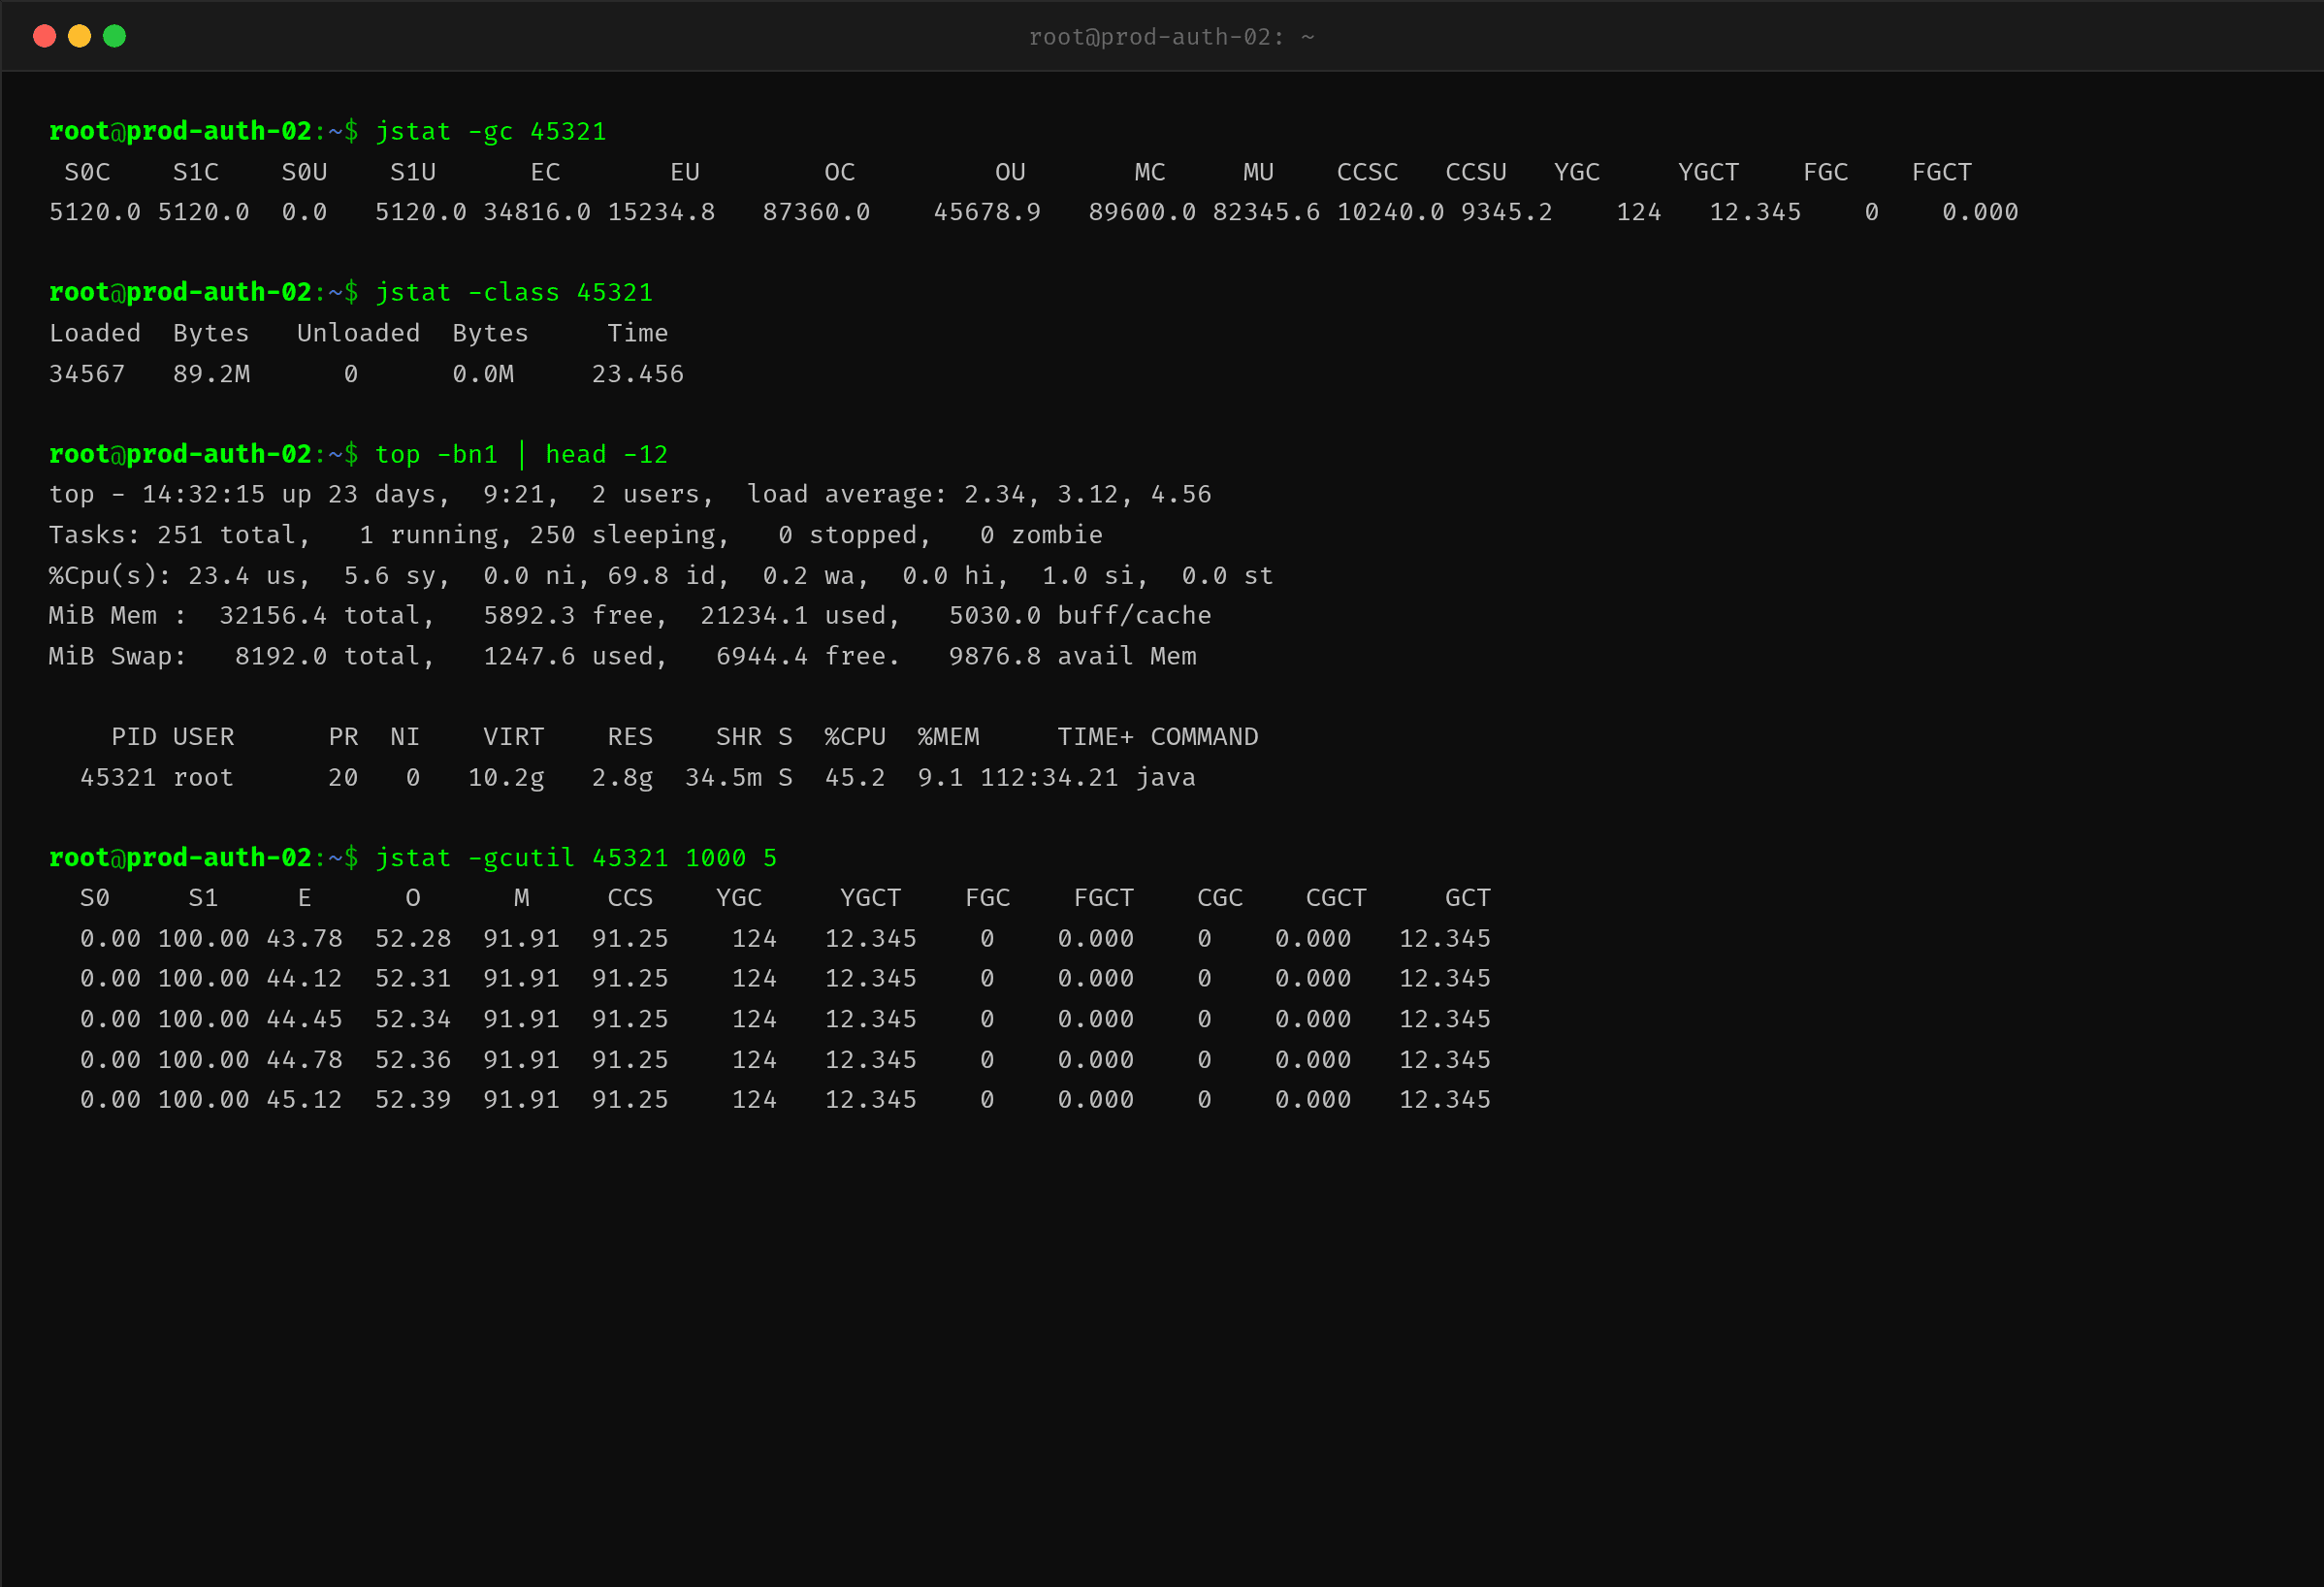2324x1587 pixels.
Task: Click the CCSC value 10240.0
Action: tap(1390, 212)
